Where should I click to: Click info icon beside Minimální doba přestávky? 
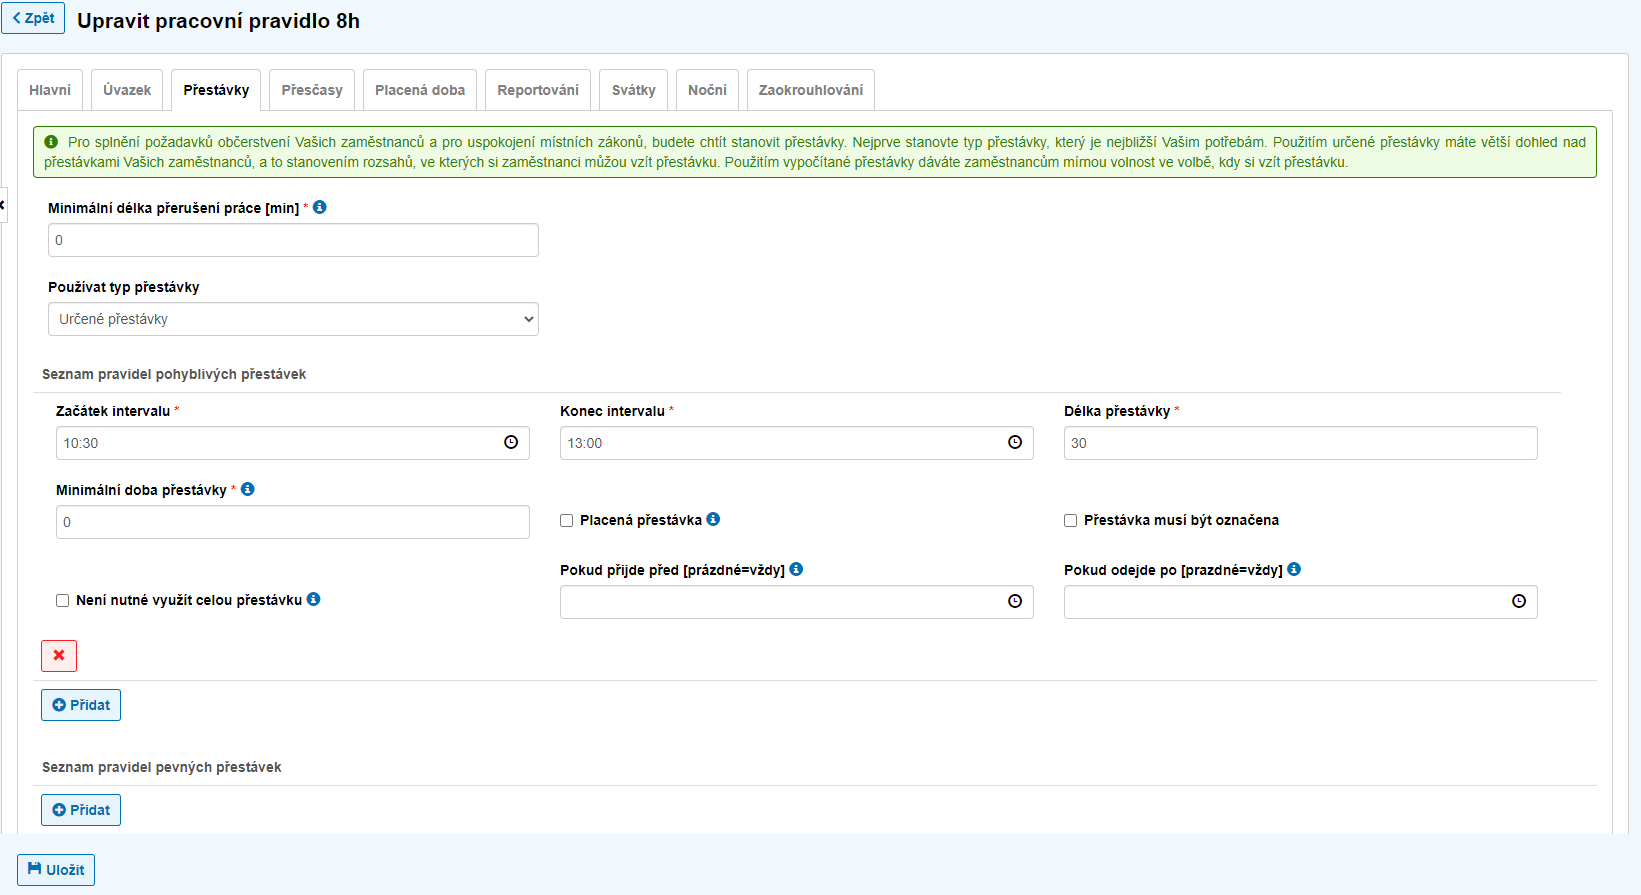248,489
